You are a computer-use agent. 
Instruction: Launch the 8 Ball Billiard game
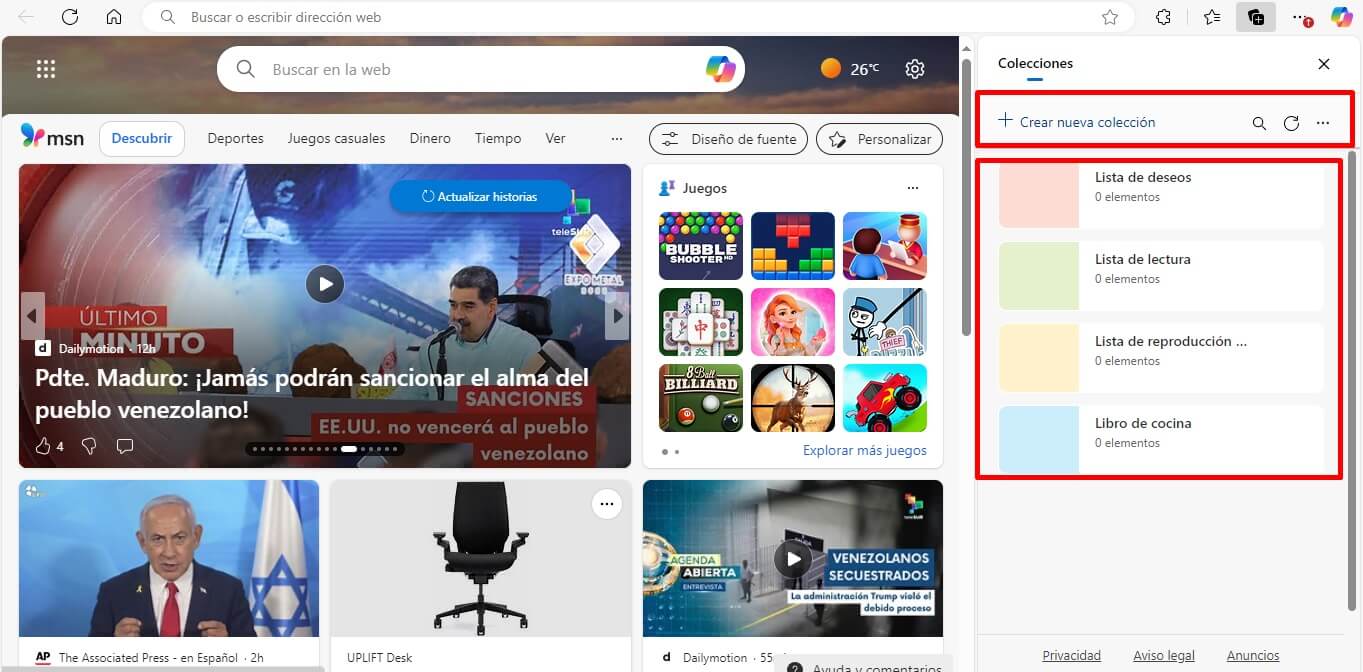pyautogui.click(x=701, y=398)
